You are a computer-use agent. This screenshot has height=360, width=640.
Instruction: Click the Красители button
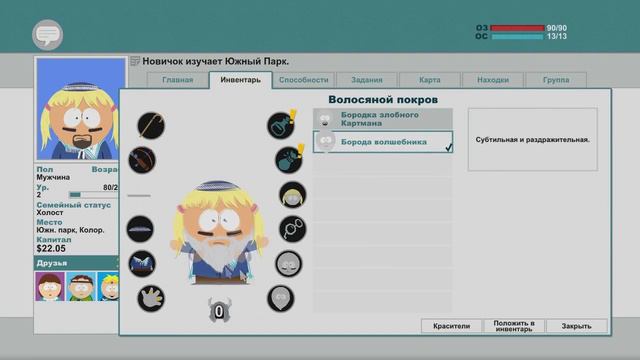pyautogui.click(x=451, y=326)
